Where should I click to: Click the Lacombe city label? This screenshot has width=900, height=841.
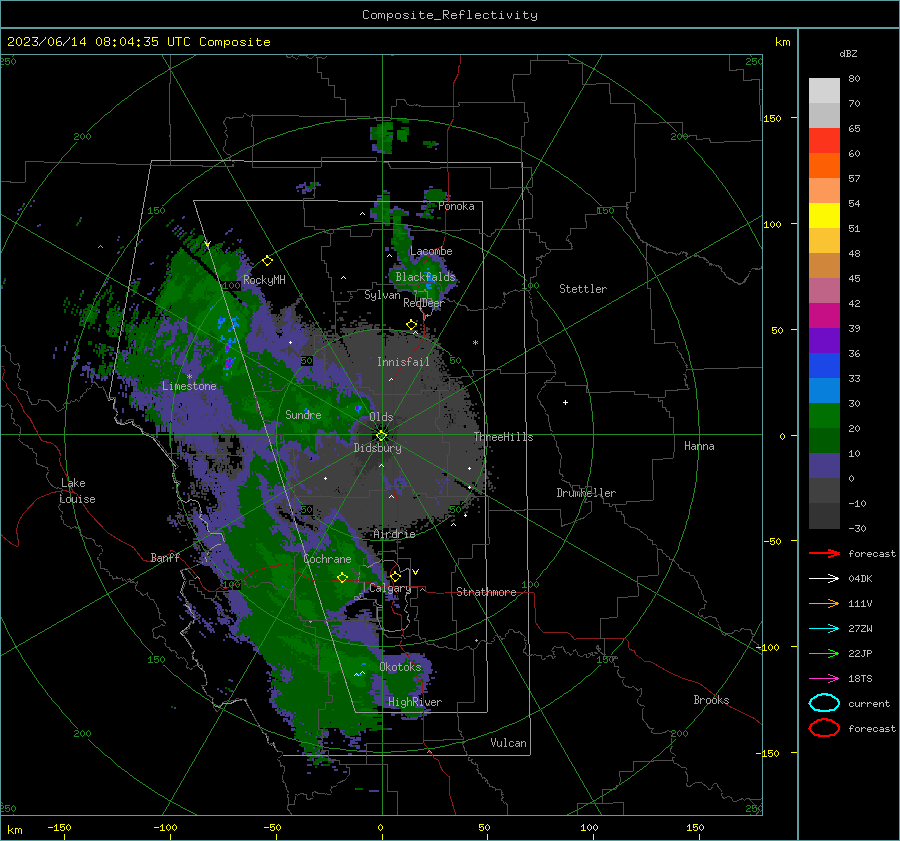click(x=431, y=251)
